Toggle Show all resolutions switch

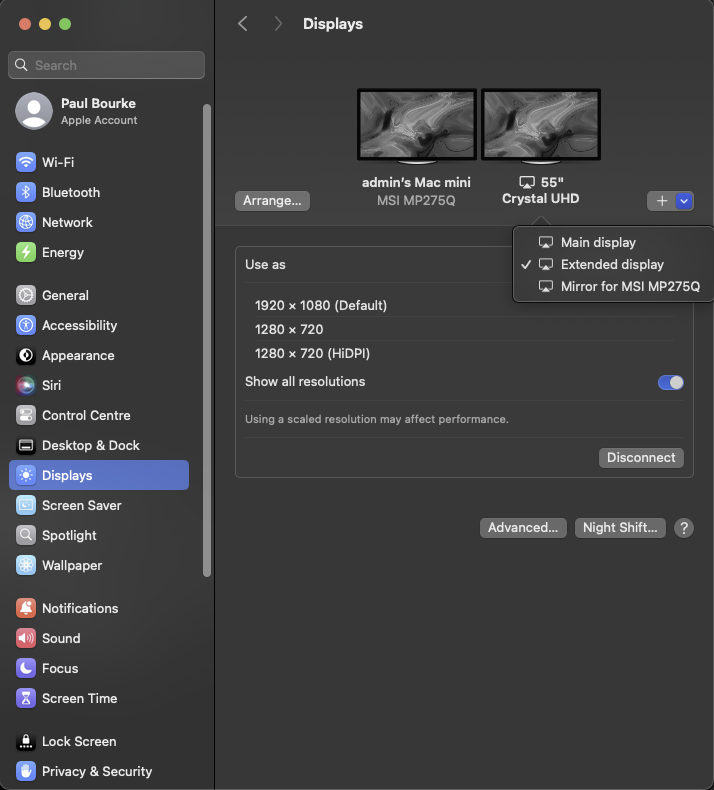point(671,382)
